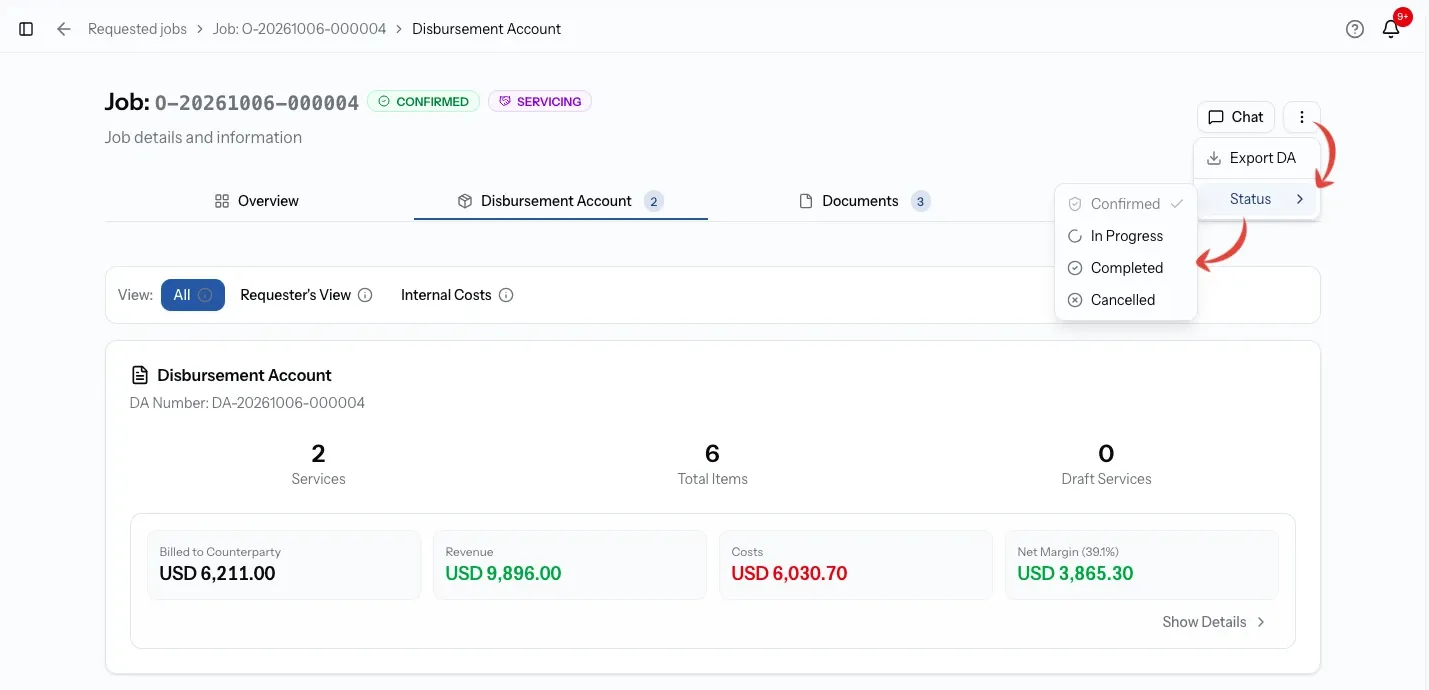Click the Disbursement Account tab box icon

point(465,201)
